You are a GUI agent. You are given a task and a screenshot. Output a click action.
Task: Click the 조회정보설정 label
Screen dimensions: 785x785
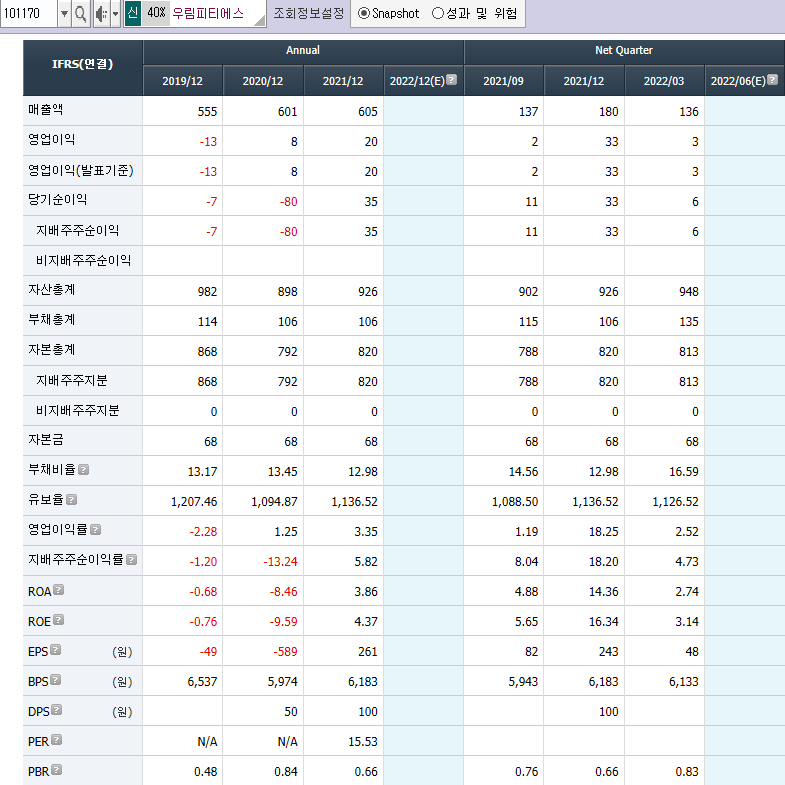coord(309,14)
